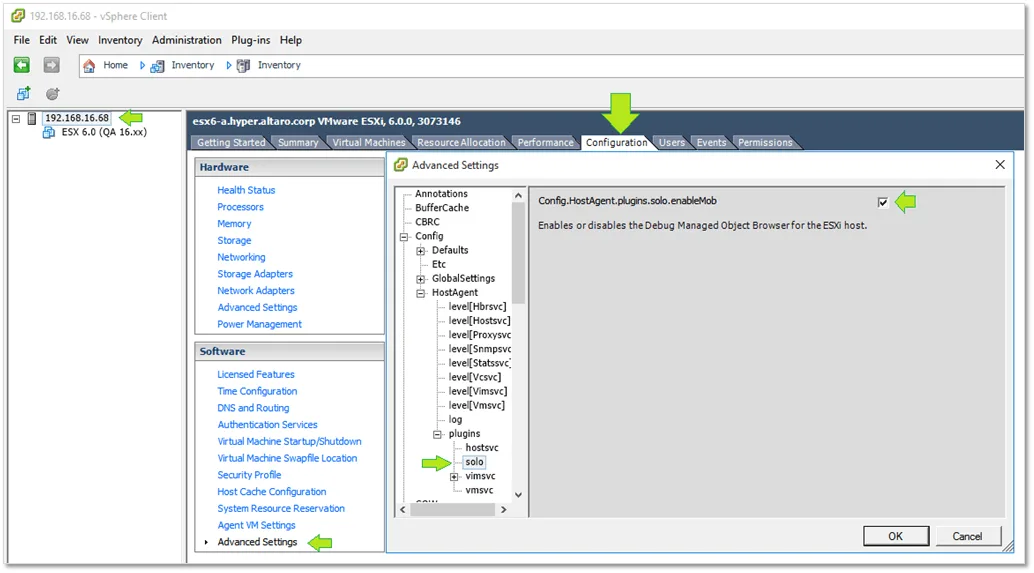Open the View menu
The width and height of the screenshot is (1034, 573).
(77, 40)
